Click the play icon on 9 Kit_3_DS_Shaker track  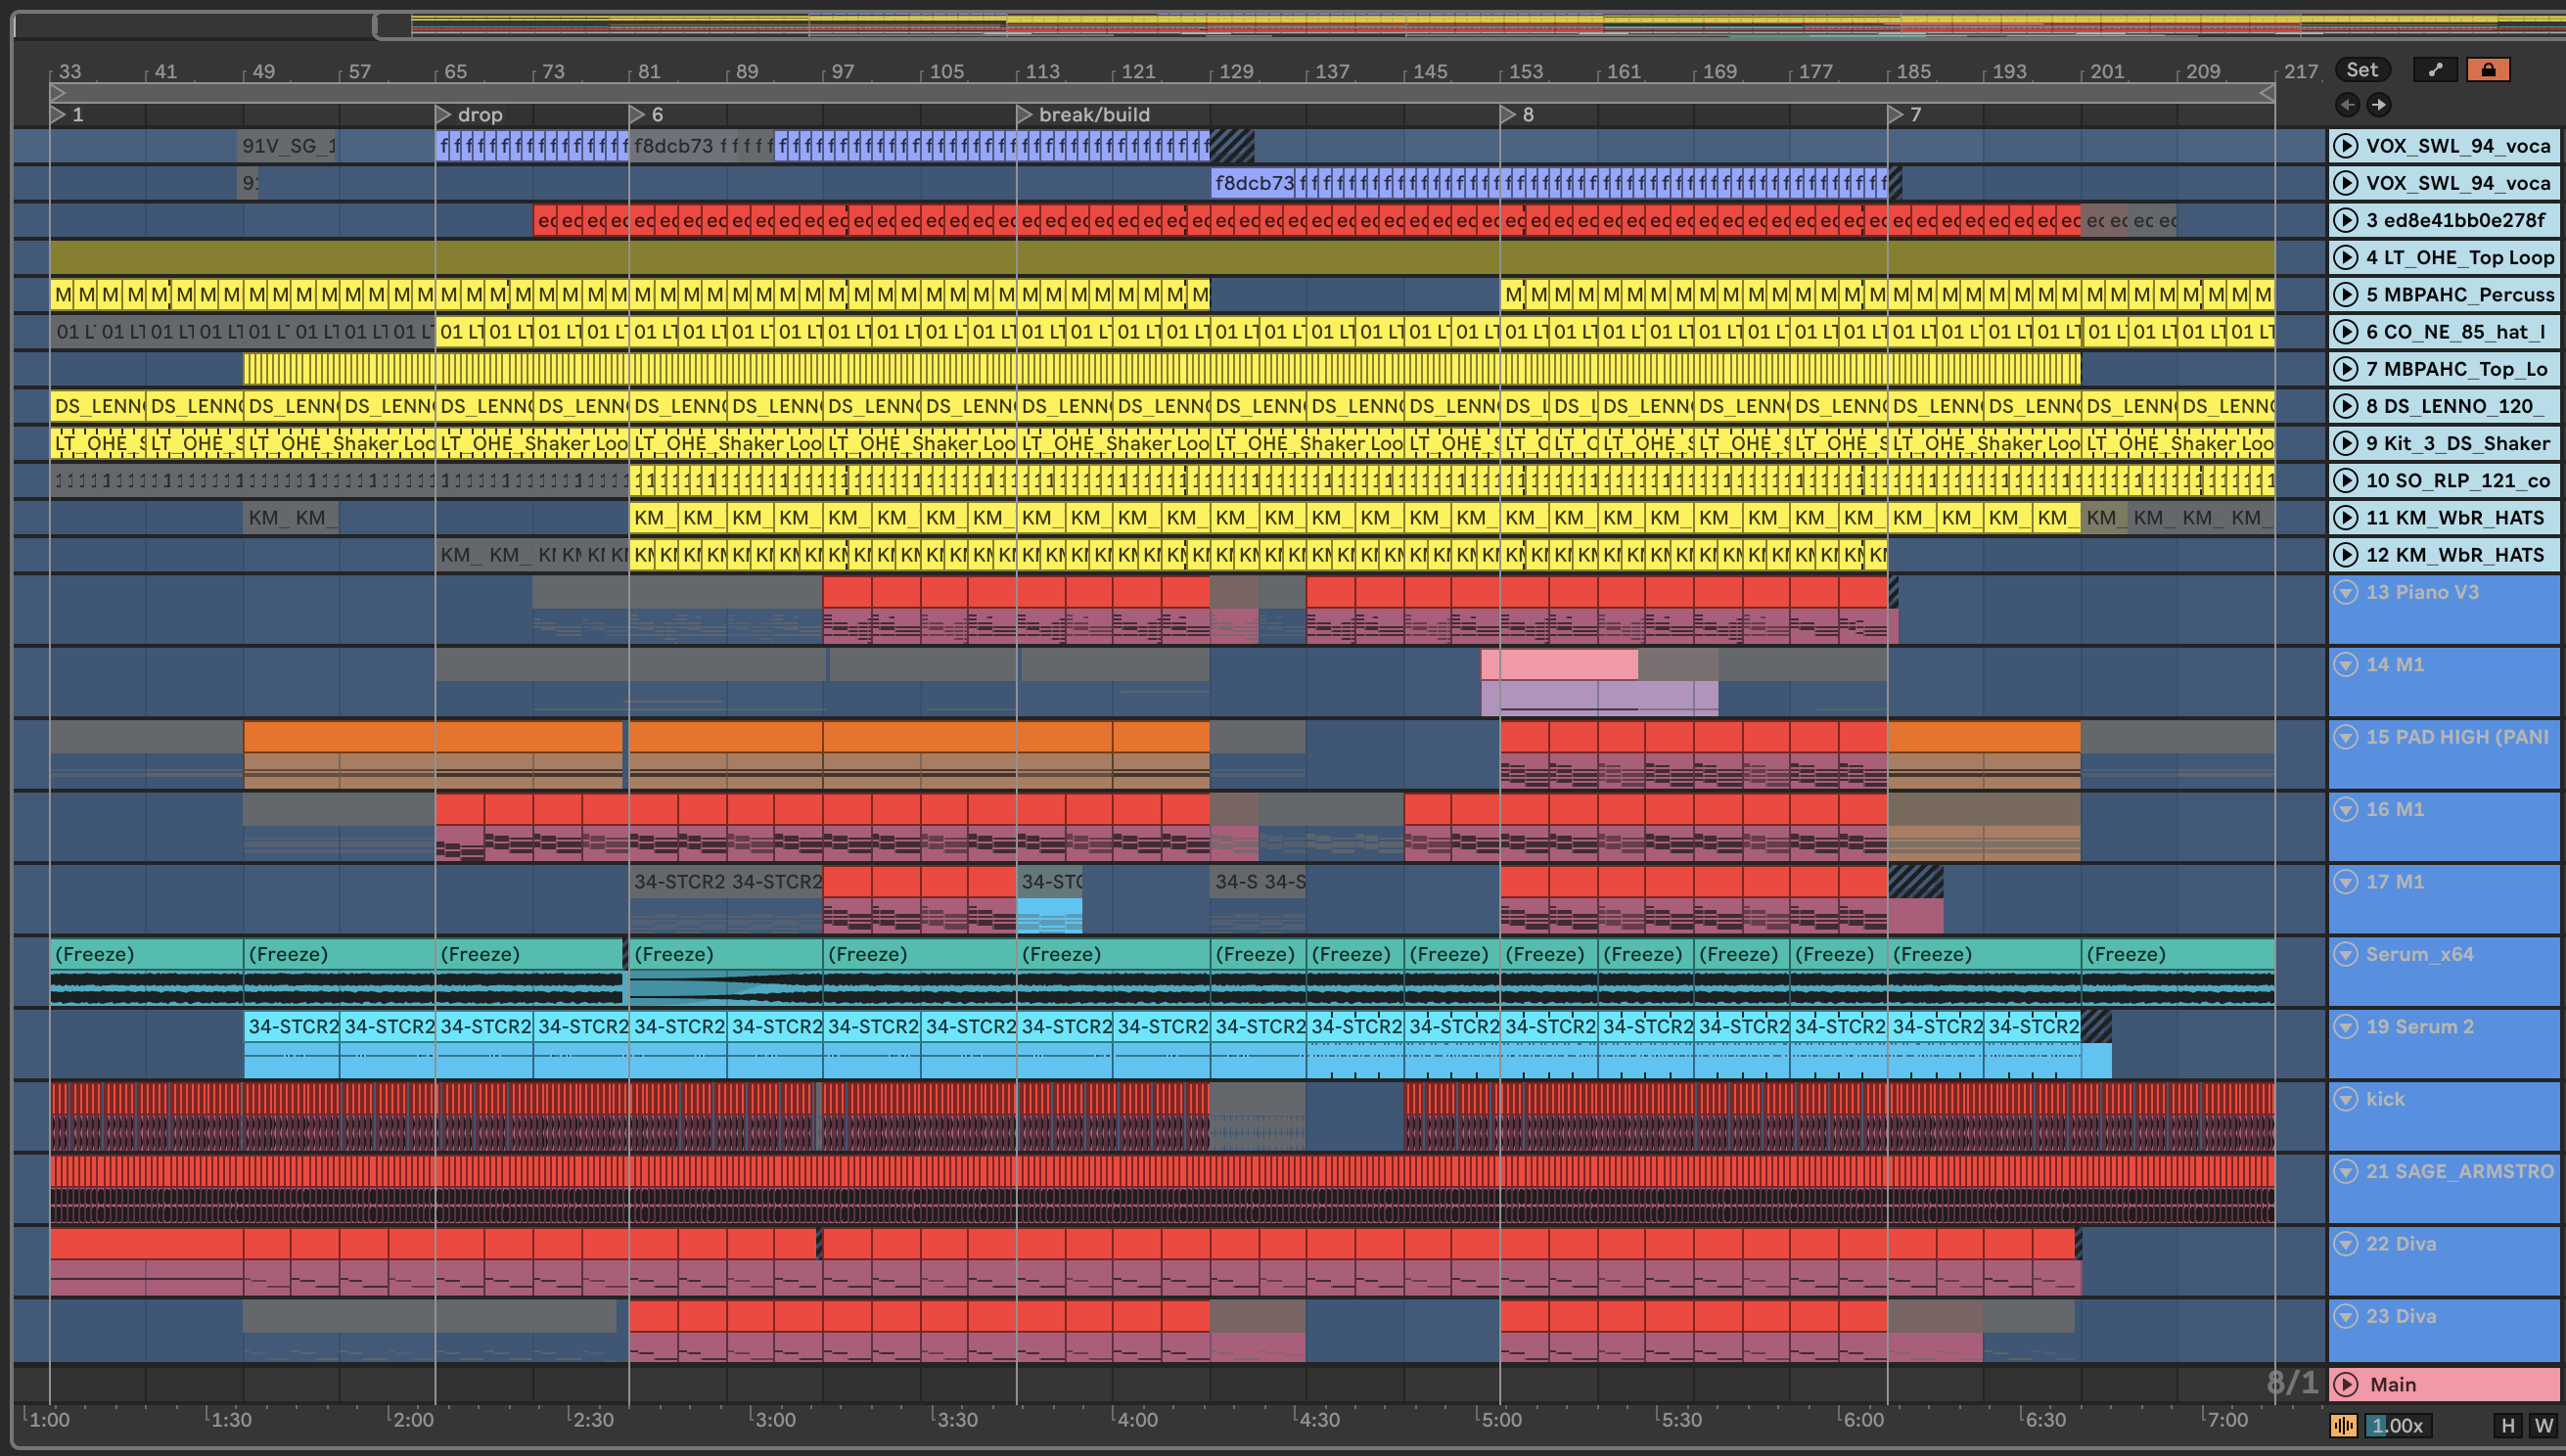[2344, 443]
